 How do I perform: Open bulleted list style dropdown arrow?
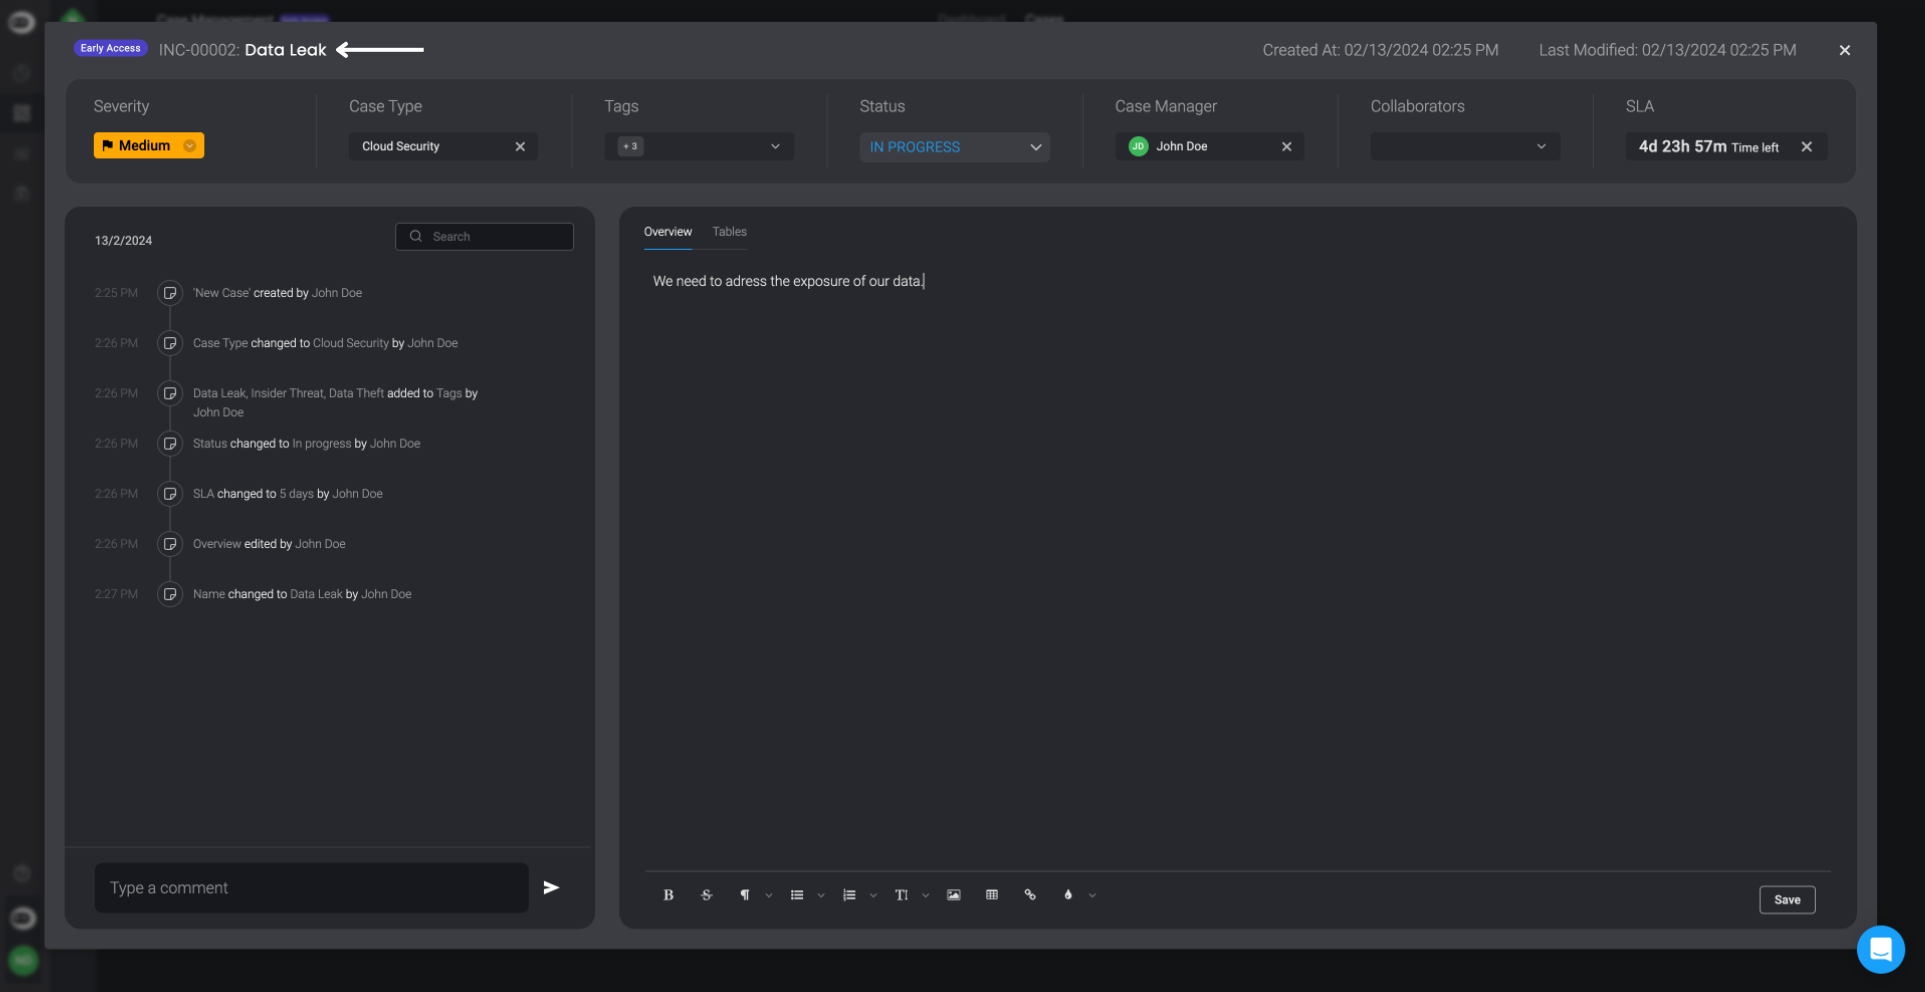[821, 896]
